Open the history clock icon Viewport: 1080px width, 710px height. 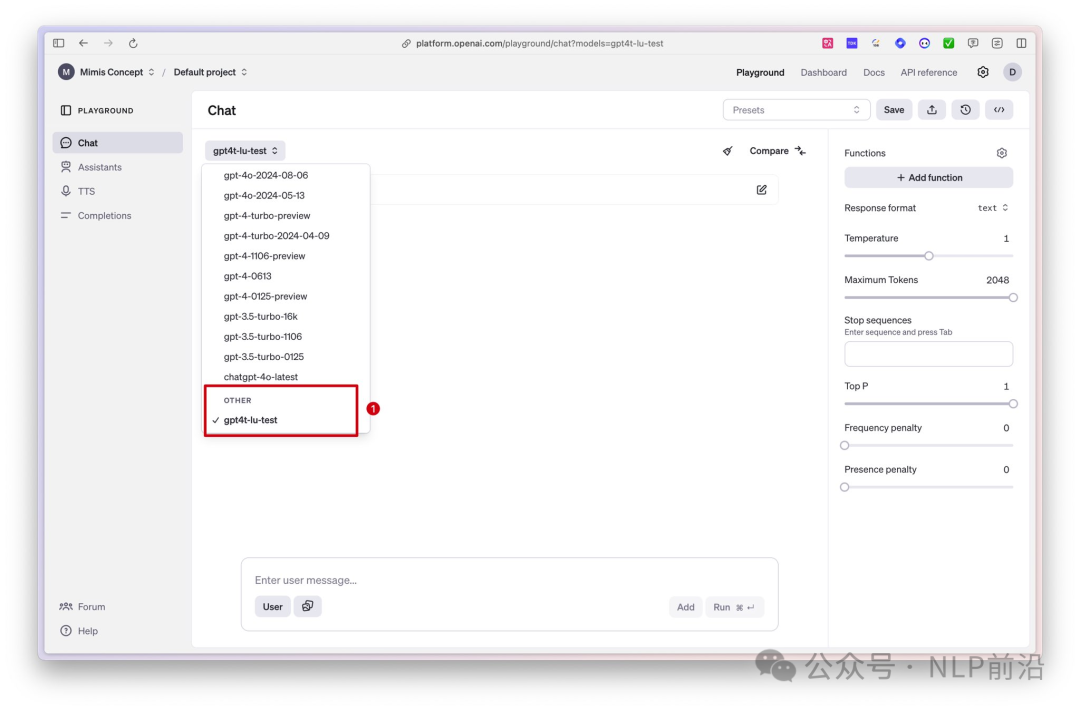[965, 110]
